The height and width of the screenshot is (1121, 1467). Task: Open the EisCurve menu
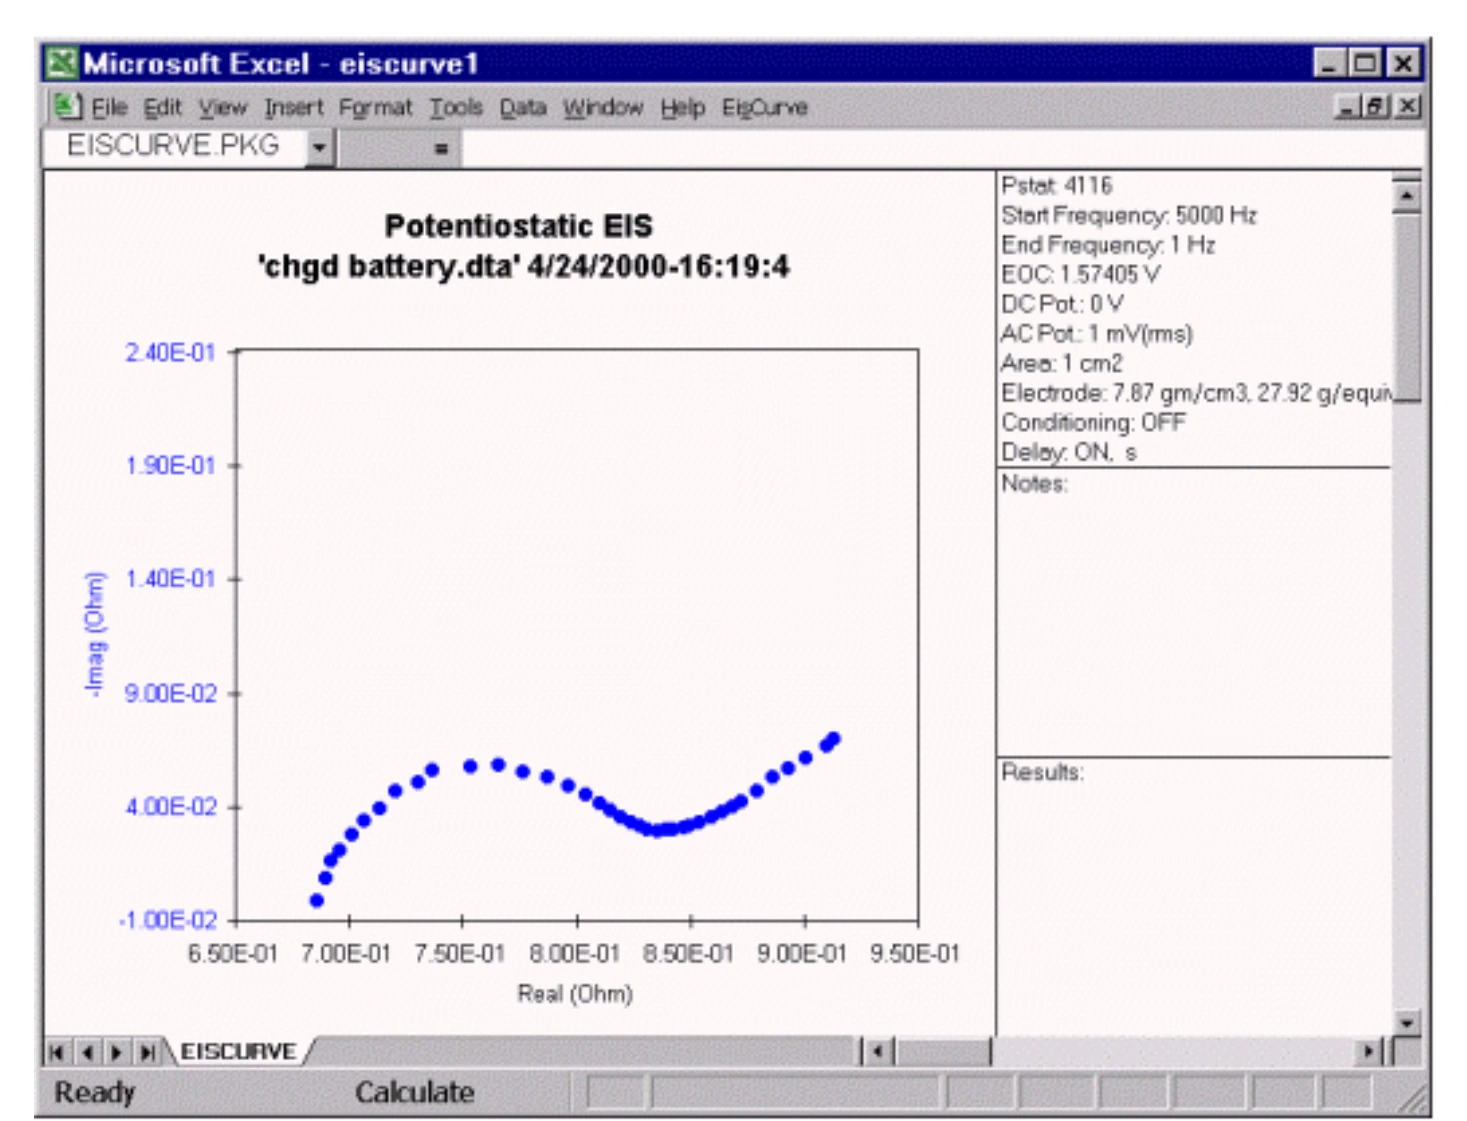(x=765, y=107)
